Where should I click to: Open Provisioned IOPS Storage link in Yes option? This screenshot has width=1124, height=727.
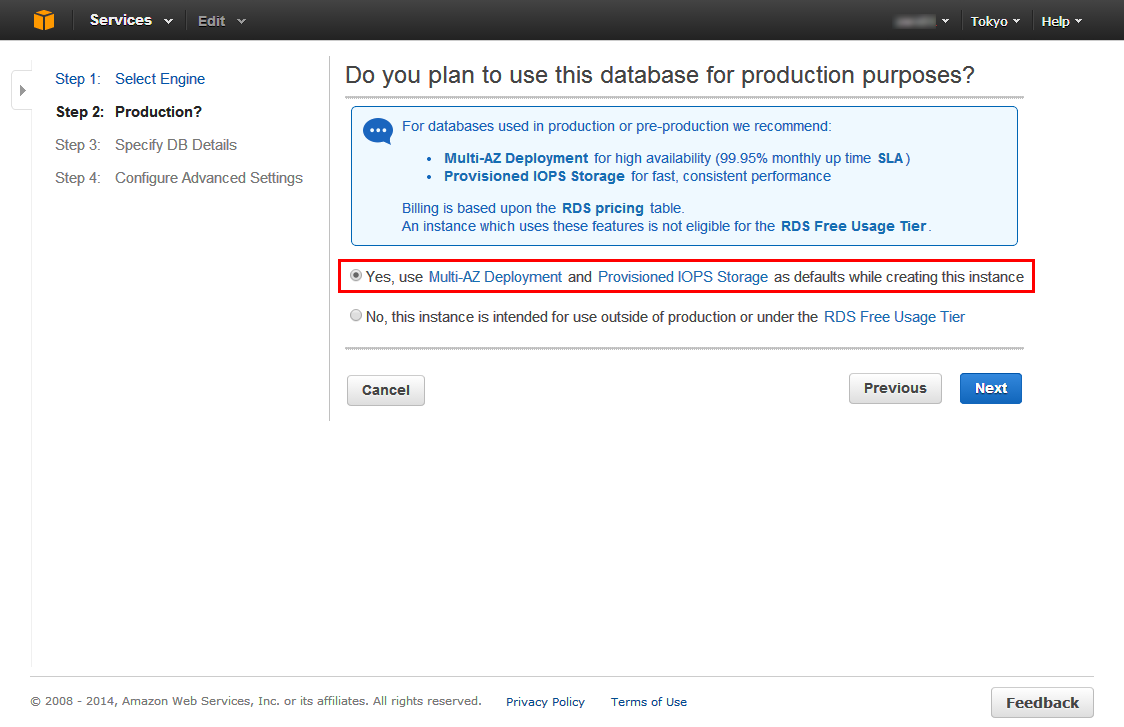click(683, 277)
